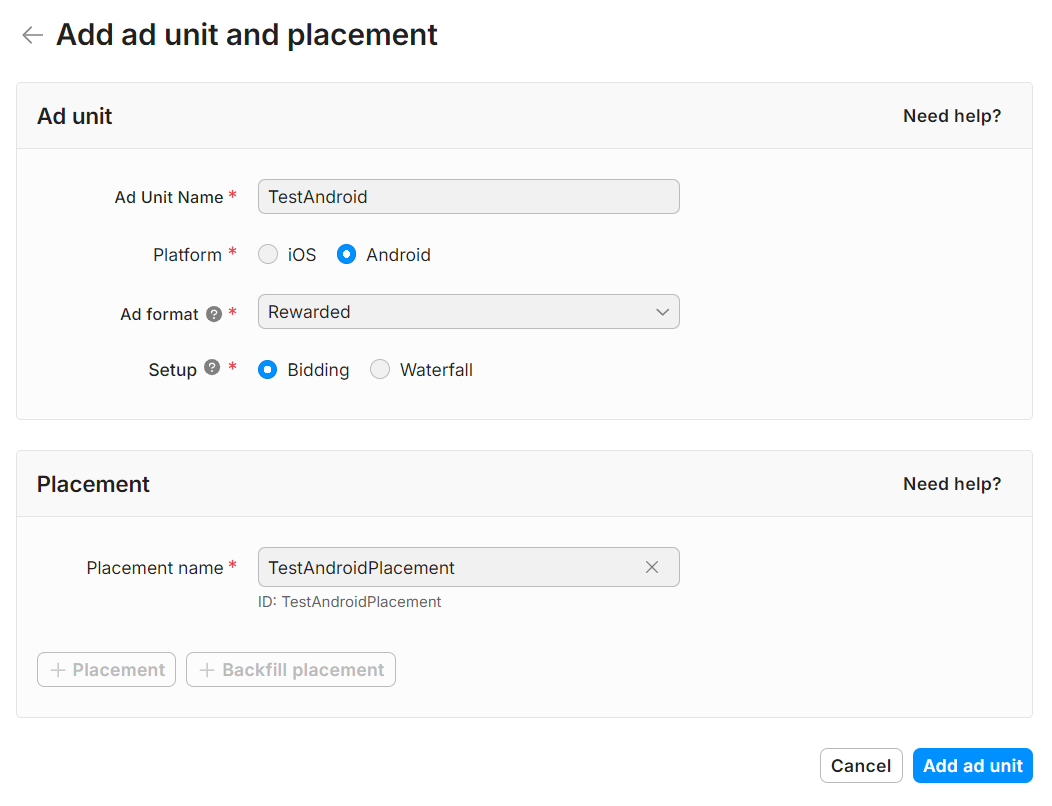The image size is (1052, 806).
Task: Open Need help link in Ad unit section
Action: tap(951, 116)
